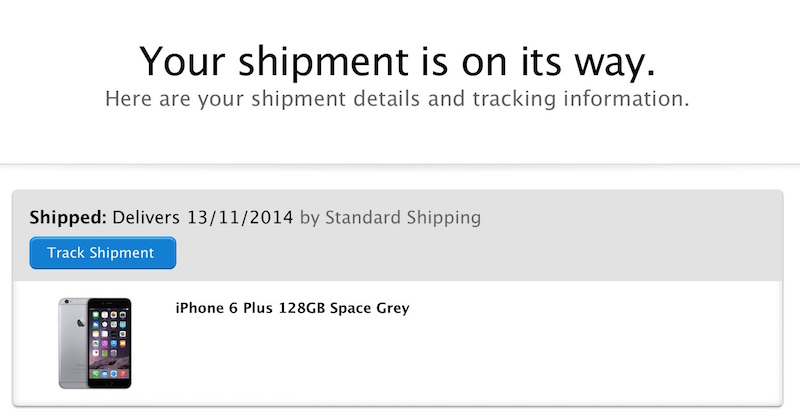800x420 pixels.
Task: Open the iPhone 6 Plus product thumbnail
Action: 95,343
